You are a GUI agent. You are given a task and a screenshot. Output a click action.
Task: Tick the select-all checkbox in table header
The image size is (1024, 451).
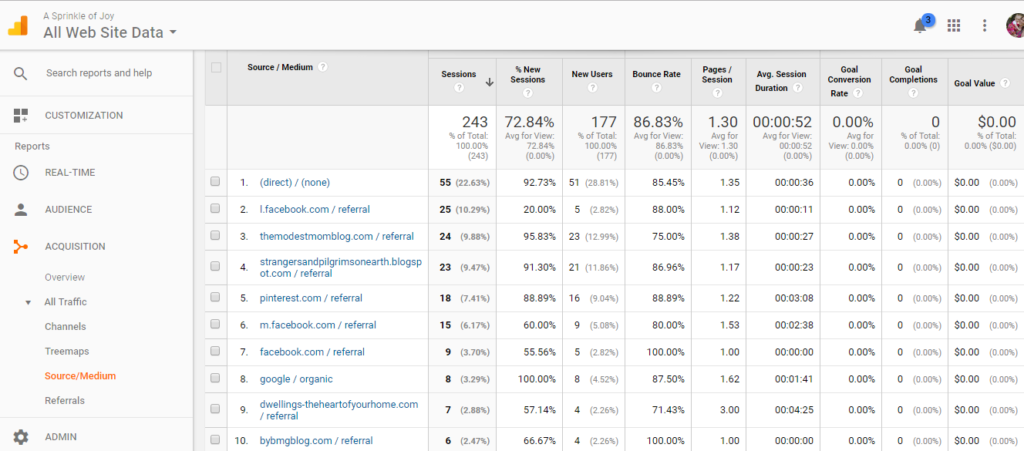216,68
